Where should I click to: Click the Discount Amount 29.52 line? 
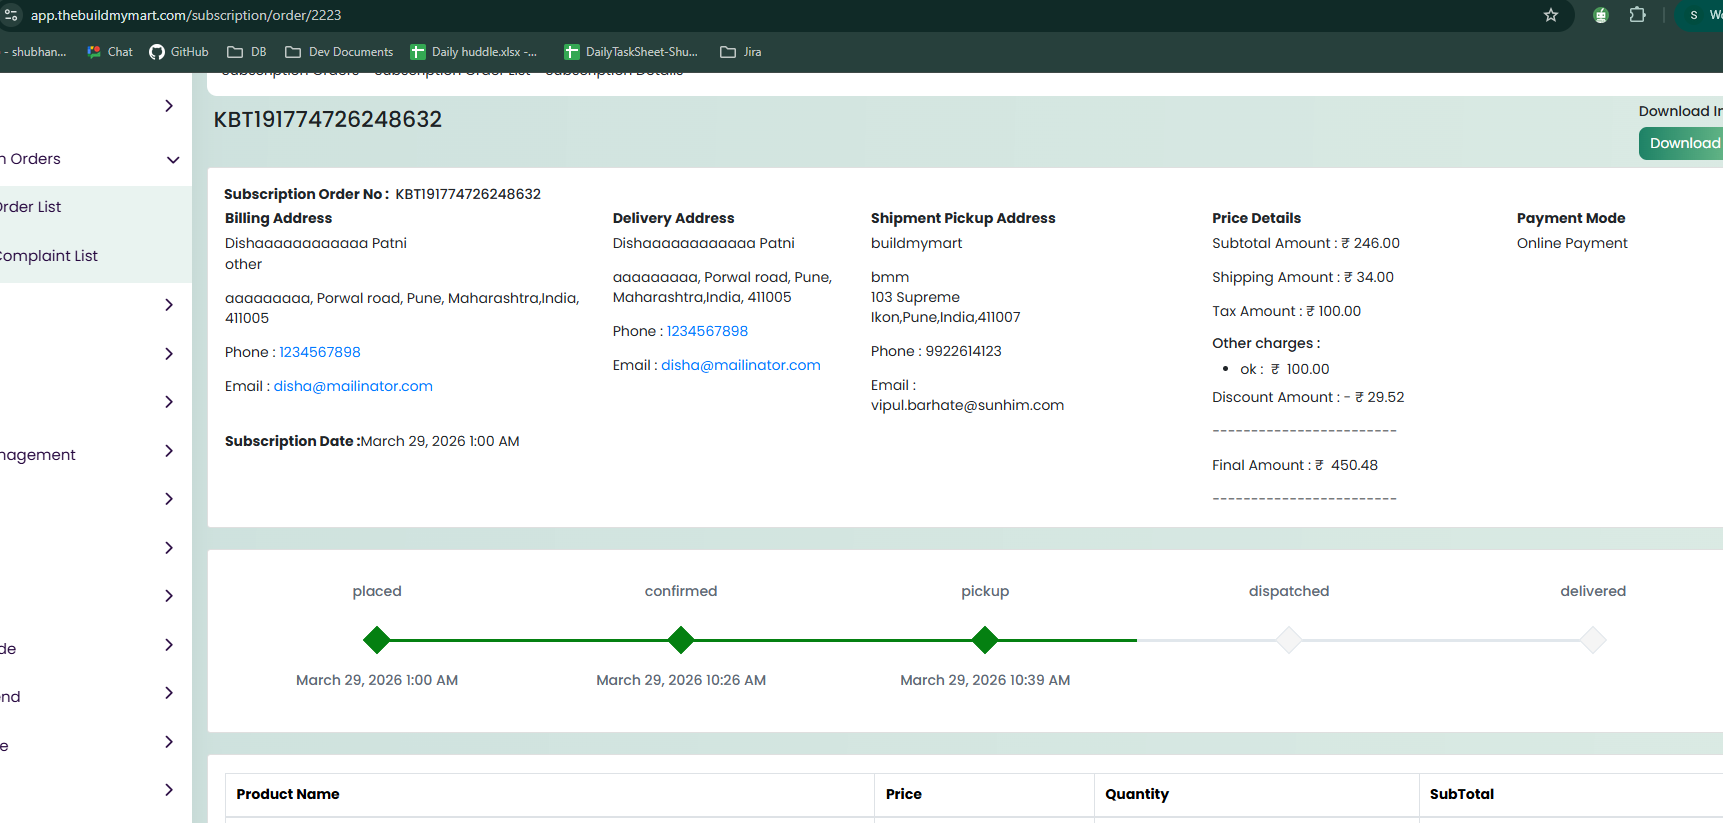pos(1308,397)
